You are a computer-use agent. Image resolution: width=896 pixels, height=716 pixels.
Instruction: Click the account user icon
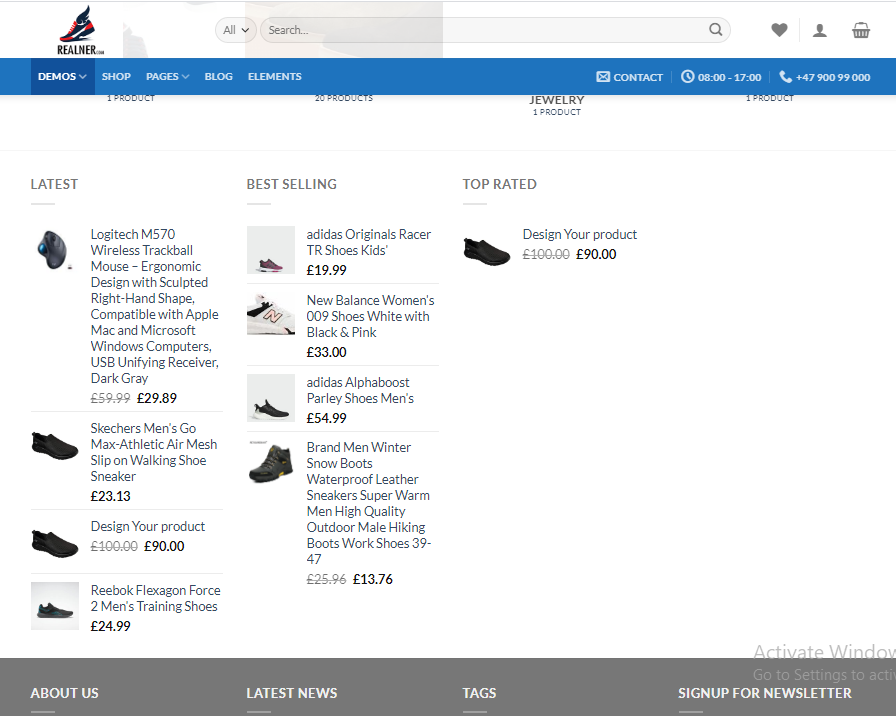coord(820,30)
